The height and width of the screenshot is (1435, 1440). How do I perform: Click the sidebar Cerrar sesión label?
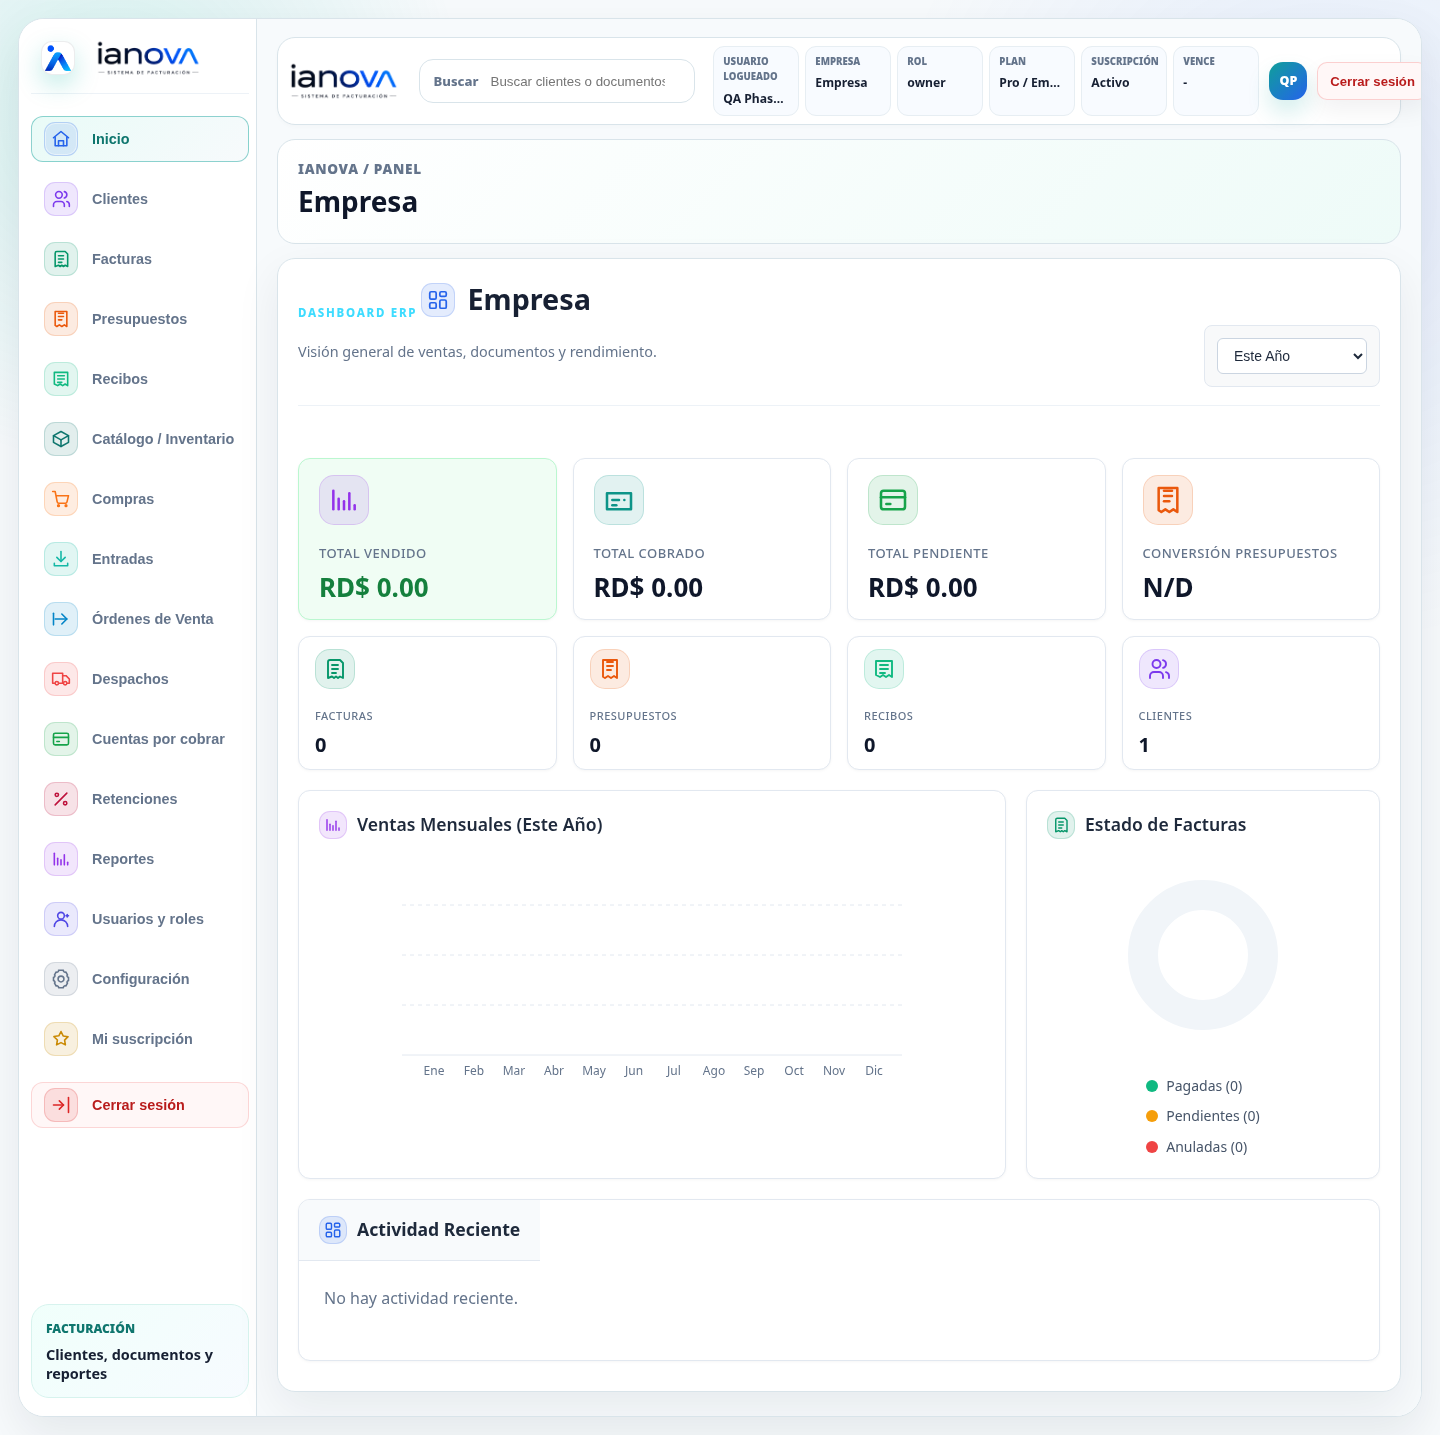coord(138,1105)
